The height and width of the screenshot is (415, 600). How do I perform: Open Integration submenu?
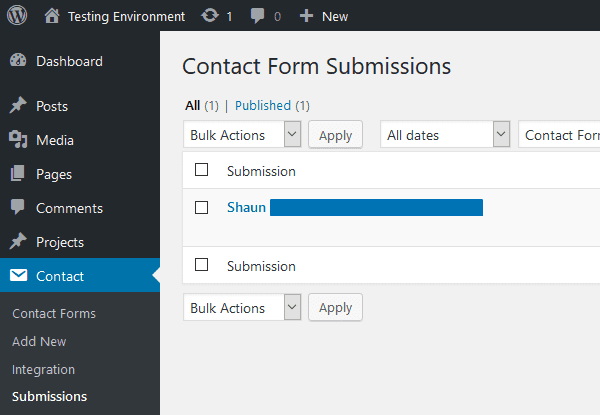[x=43, y=369]
